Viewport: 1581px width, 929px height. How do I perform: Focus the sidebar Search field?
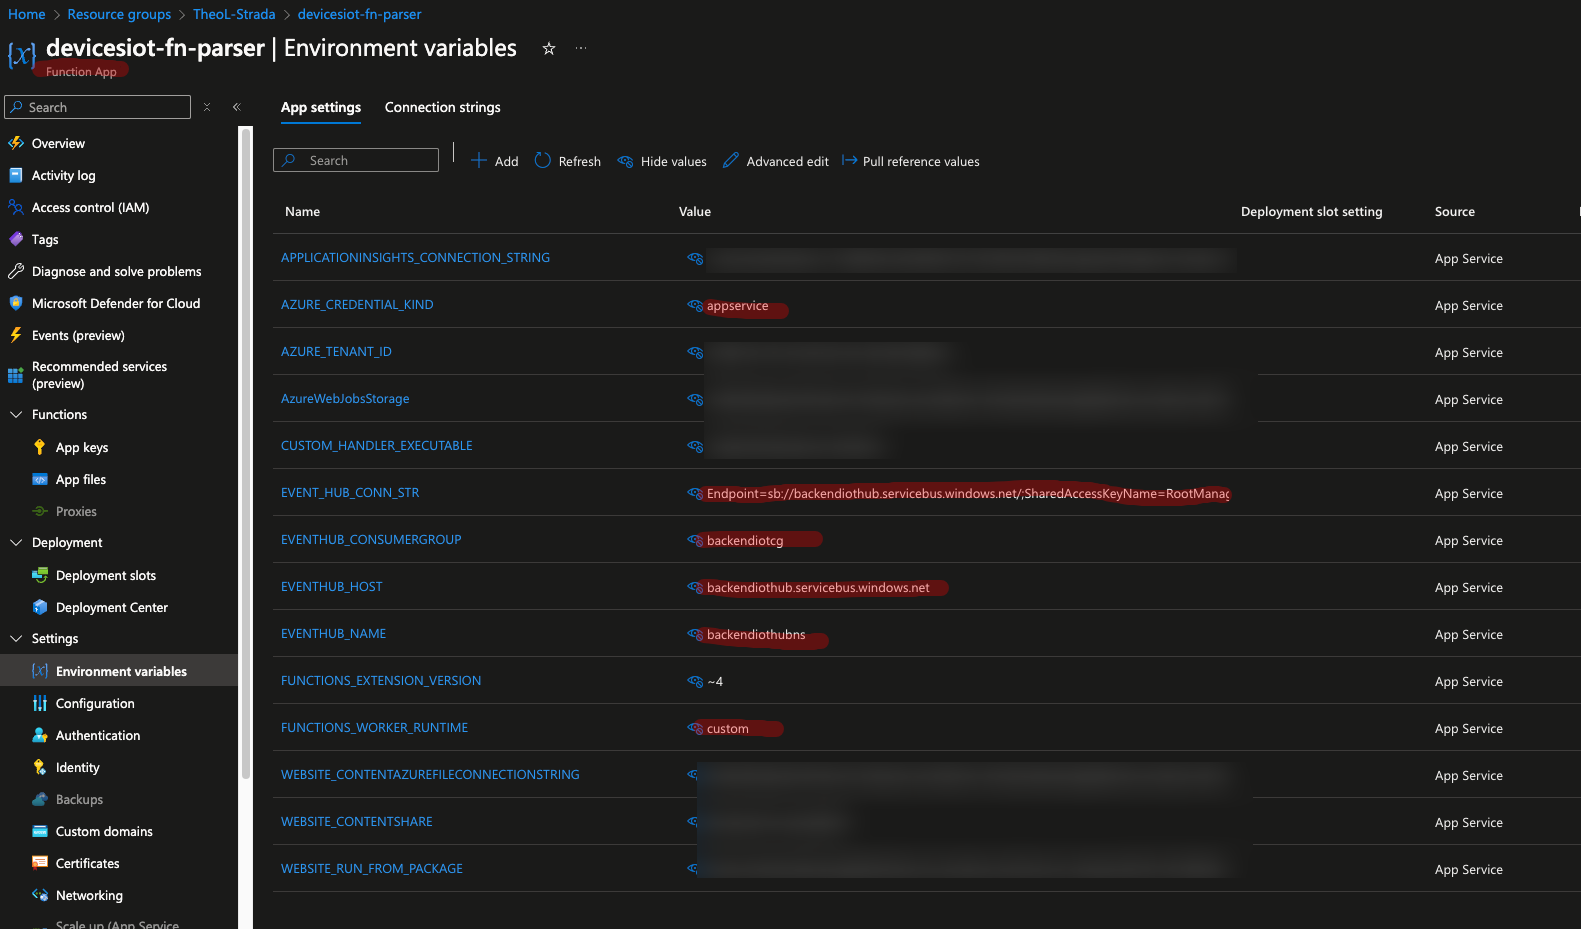point(97,107)
